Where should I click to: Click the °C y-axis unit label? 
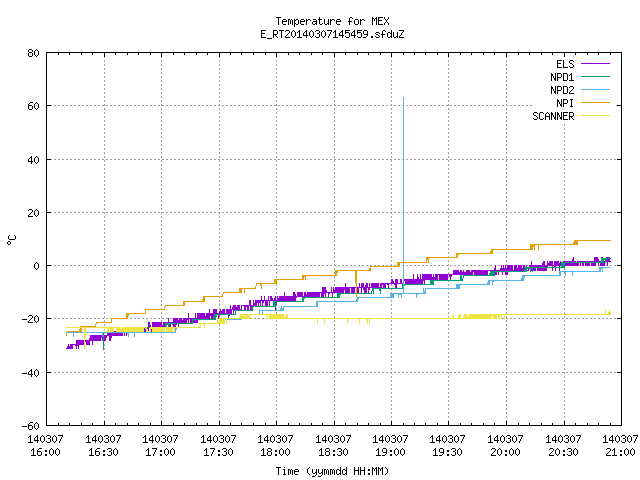point(11,240)
